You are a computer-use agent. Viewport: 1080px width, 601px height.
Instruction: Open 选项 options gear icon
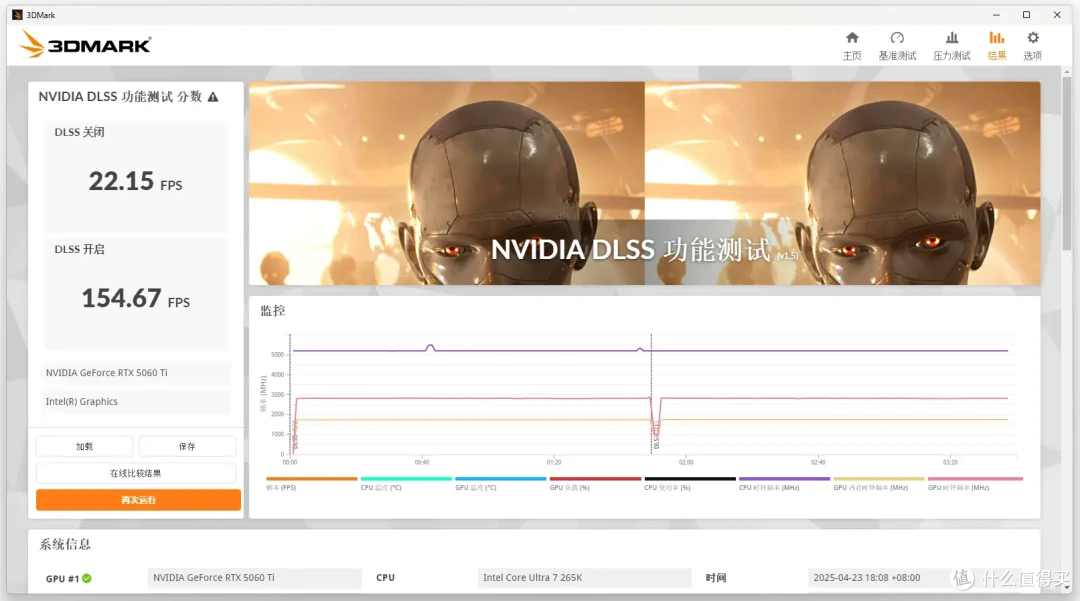[1032, 39]
